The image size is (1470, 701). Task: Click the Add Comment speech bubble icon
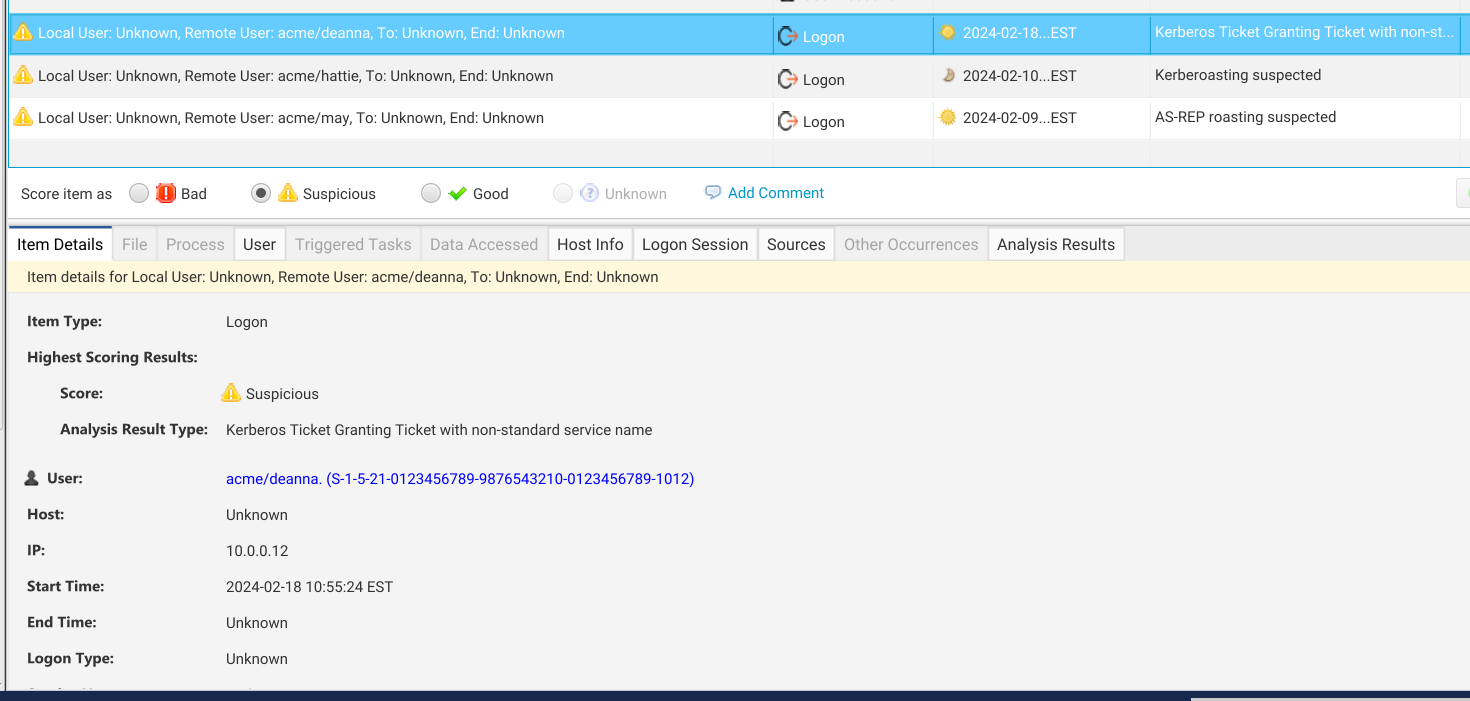[x=713, y=192]
